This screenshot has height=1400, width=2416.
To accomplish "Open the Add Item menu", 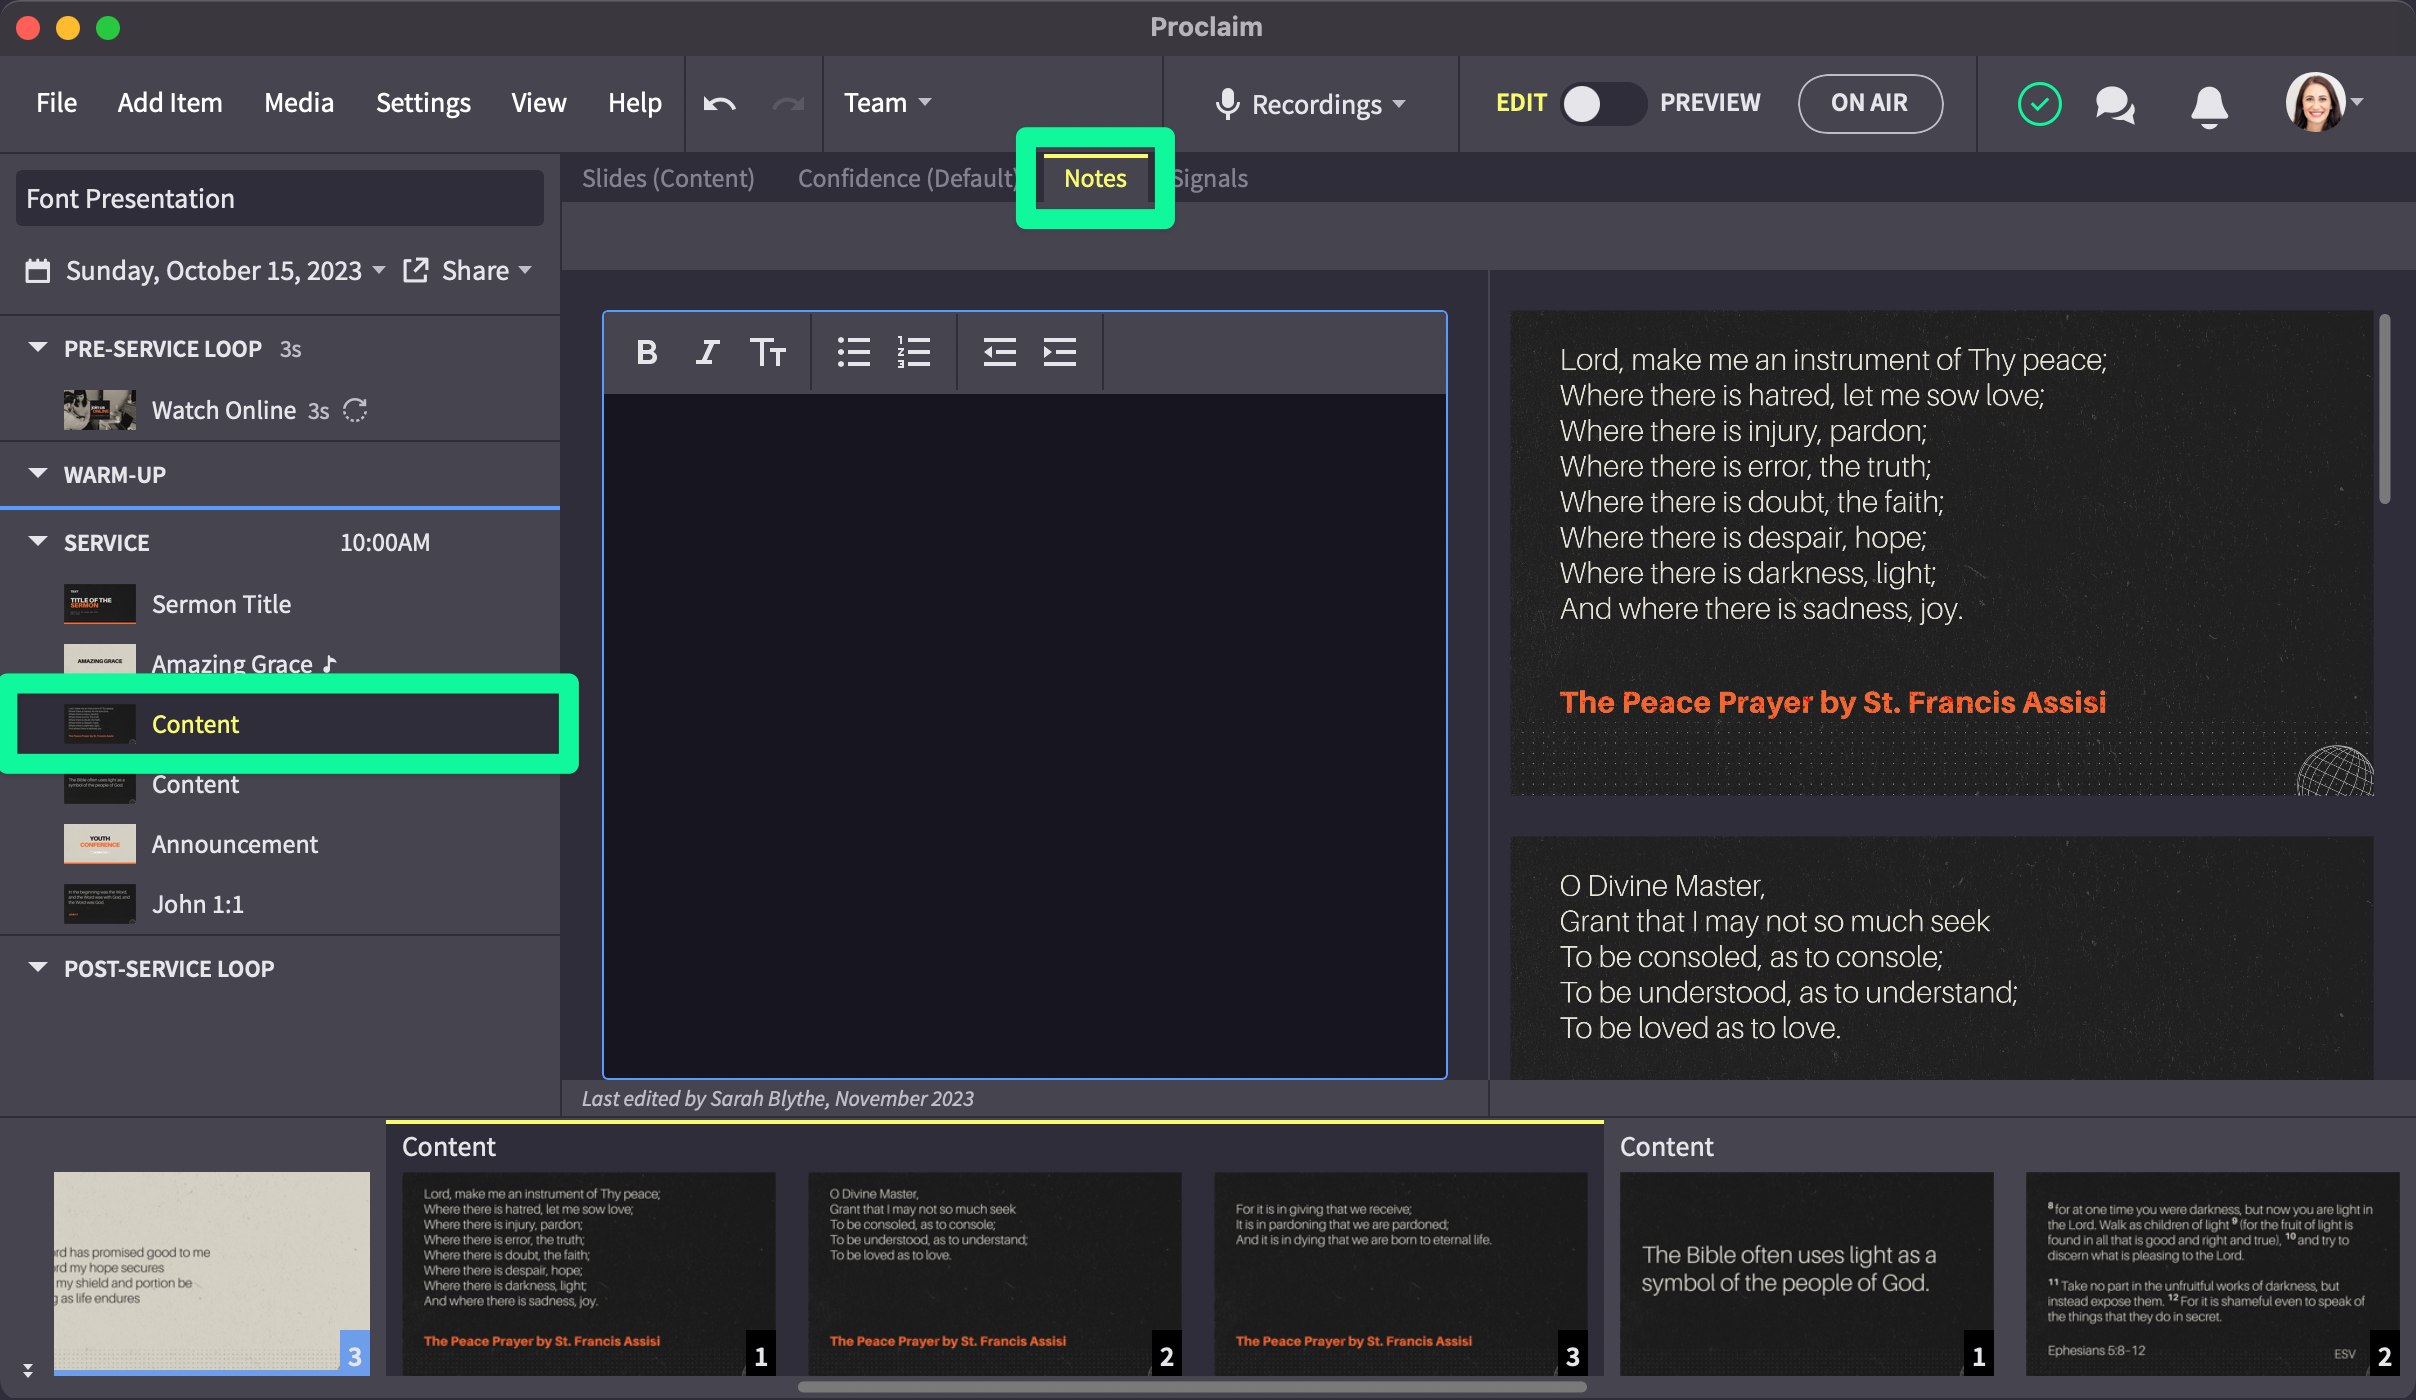I will tap(170, 103).
